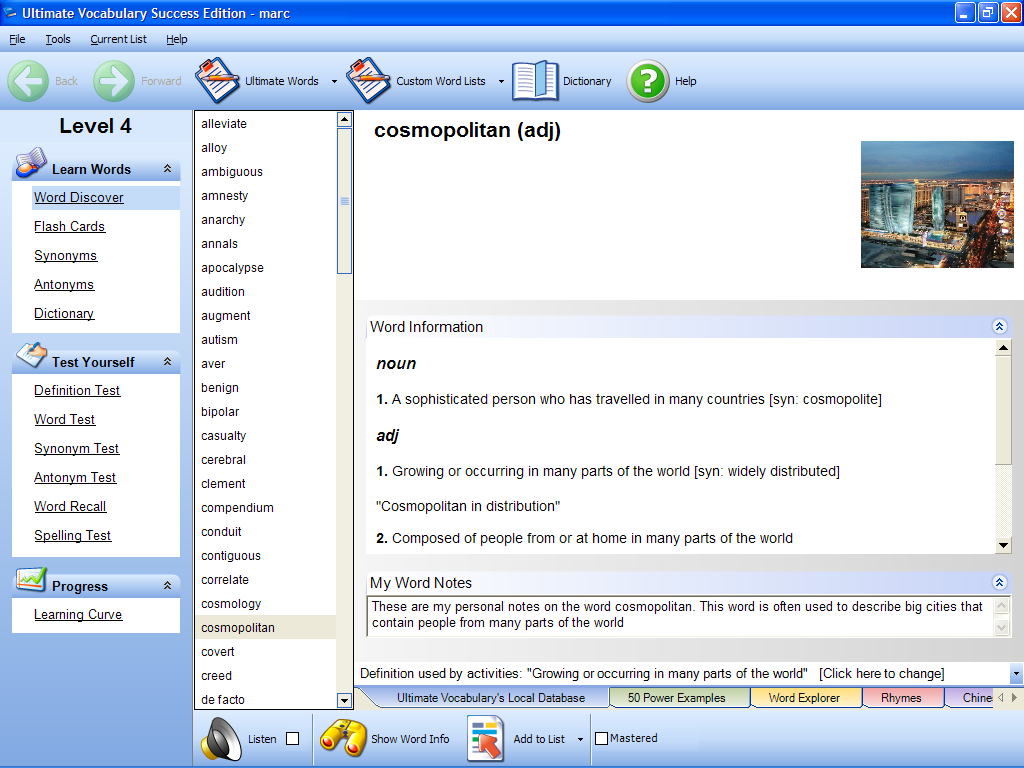Viewport: 1024px width, 768px height.
Task: Collapse the My Word Notes panel
Action: 999,582
